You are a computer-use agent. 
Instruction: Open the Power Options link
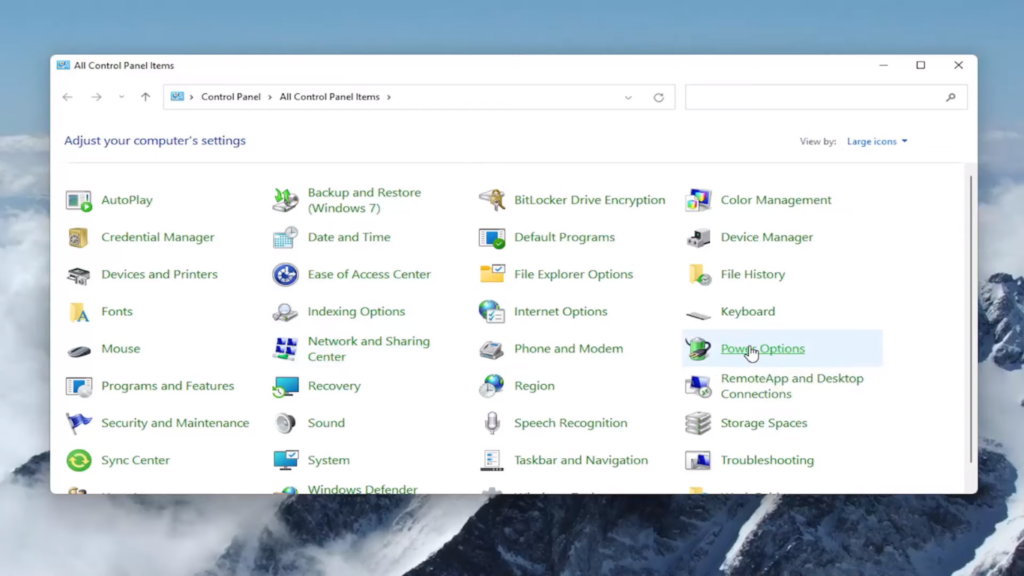(762, 349)
